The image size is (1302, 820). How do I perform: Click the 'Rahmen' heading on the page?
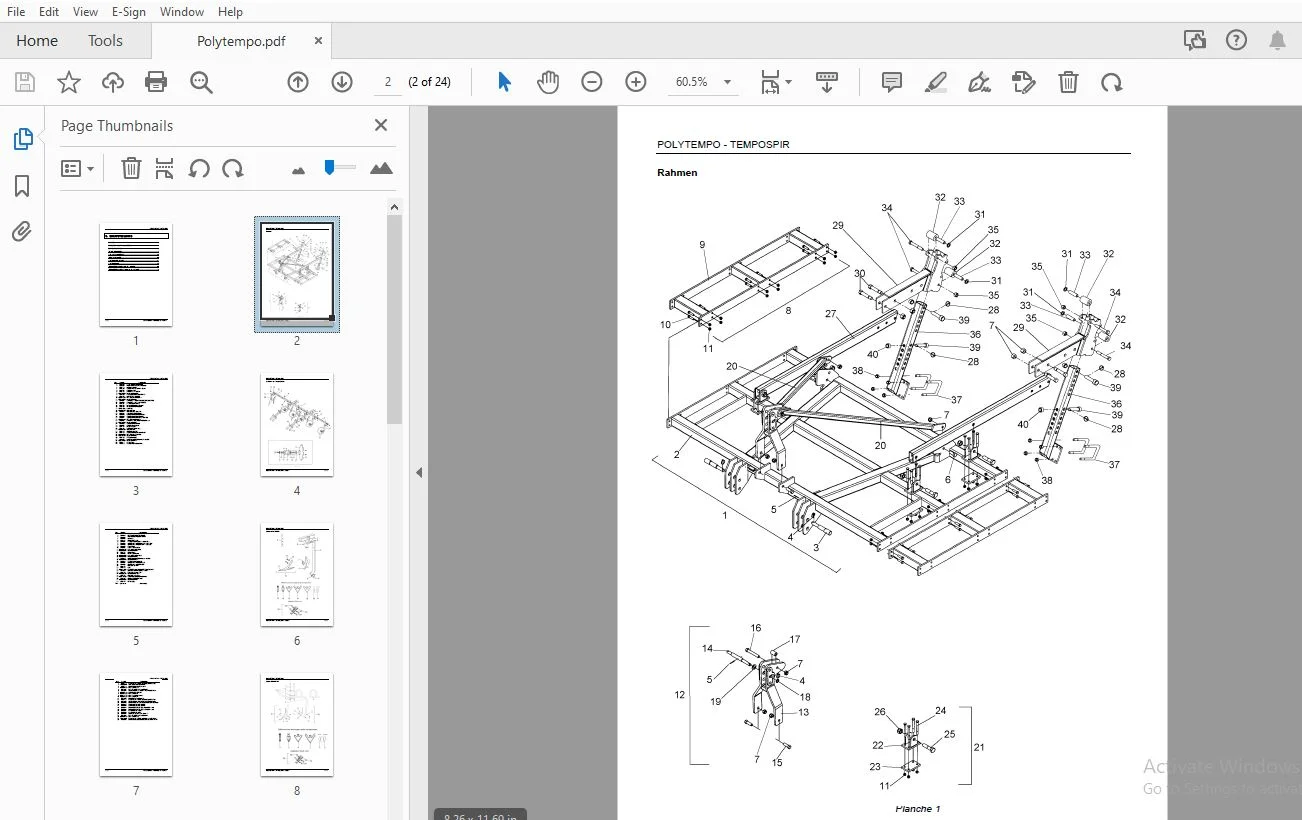[x=677, y=173]
